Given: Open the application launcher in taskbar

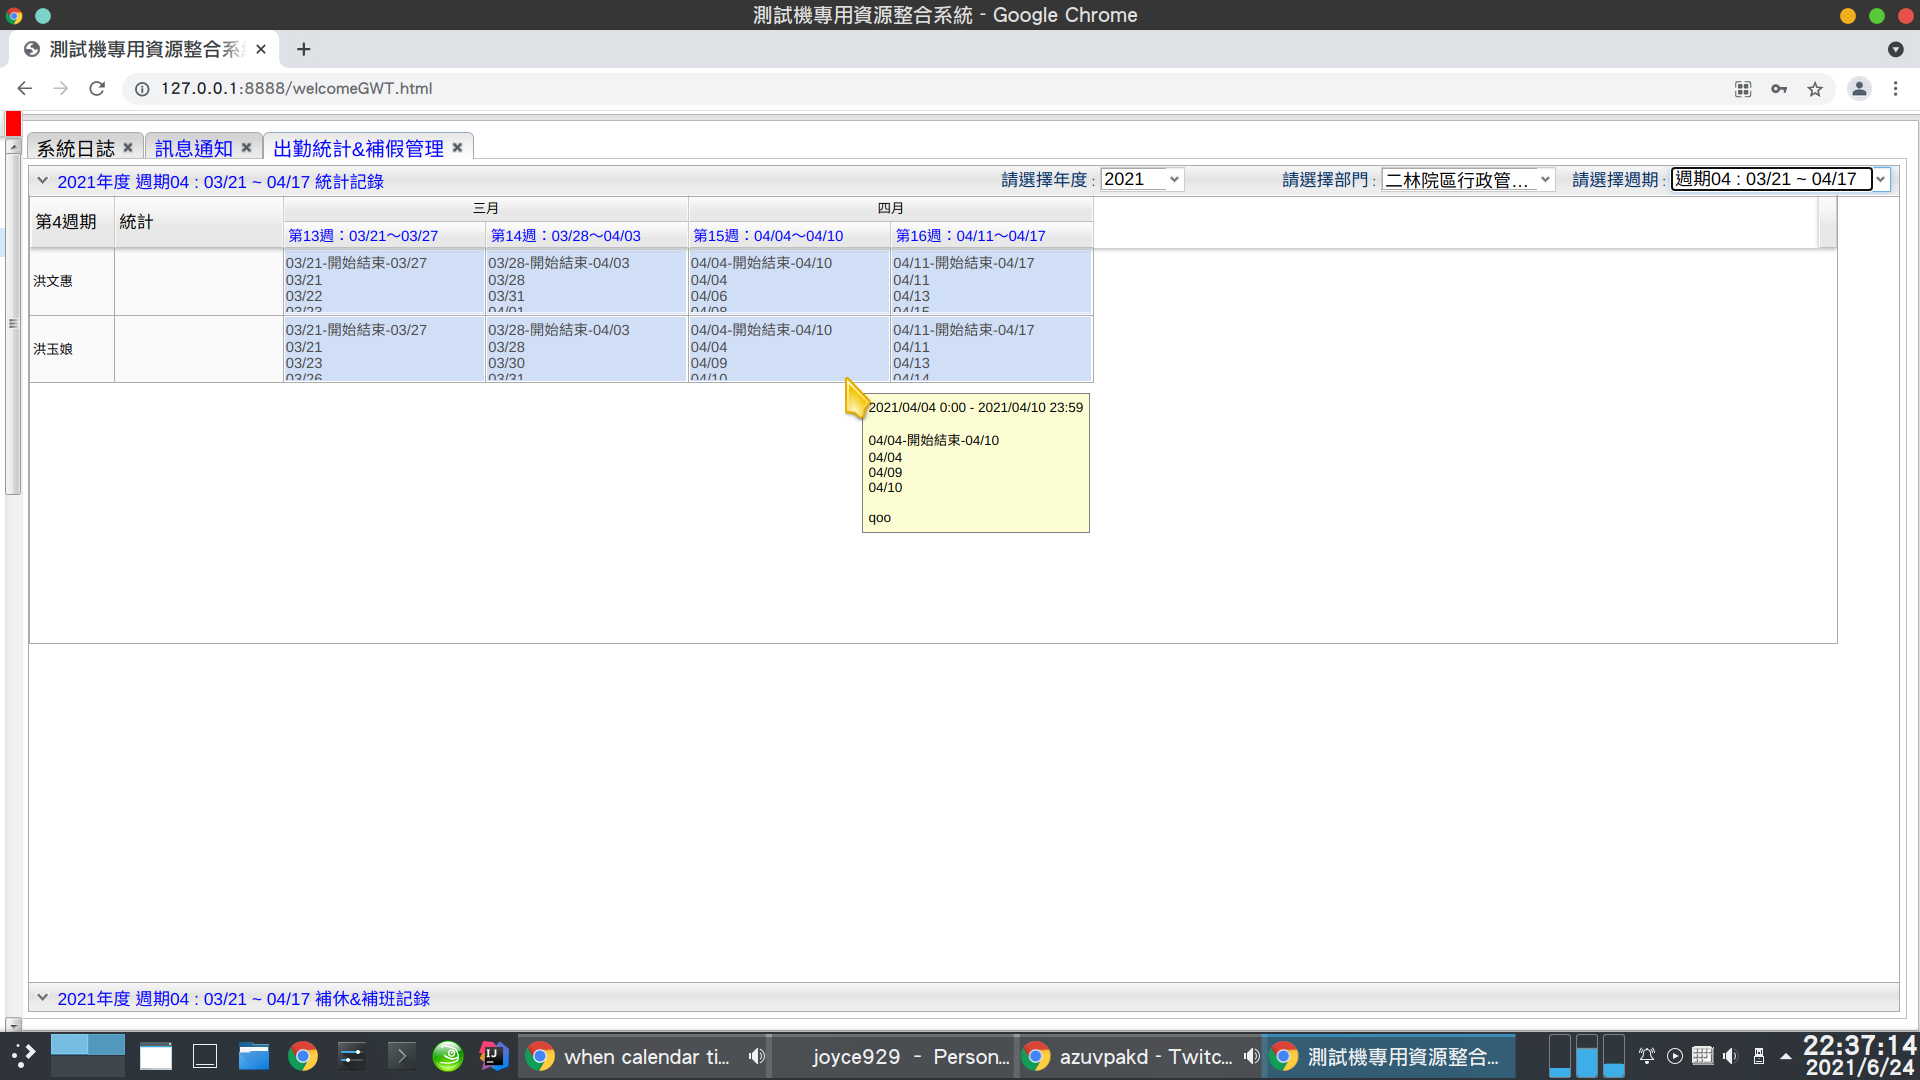Looking at the screenshot, I should pos(24,1056).
